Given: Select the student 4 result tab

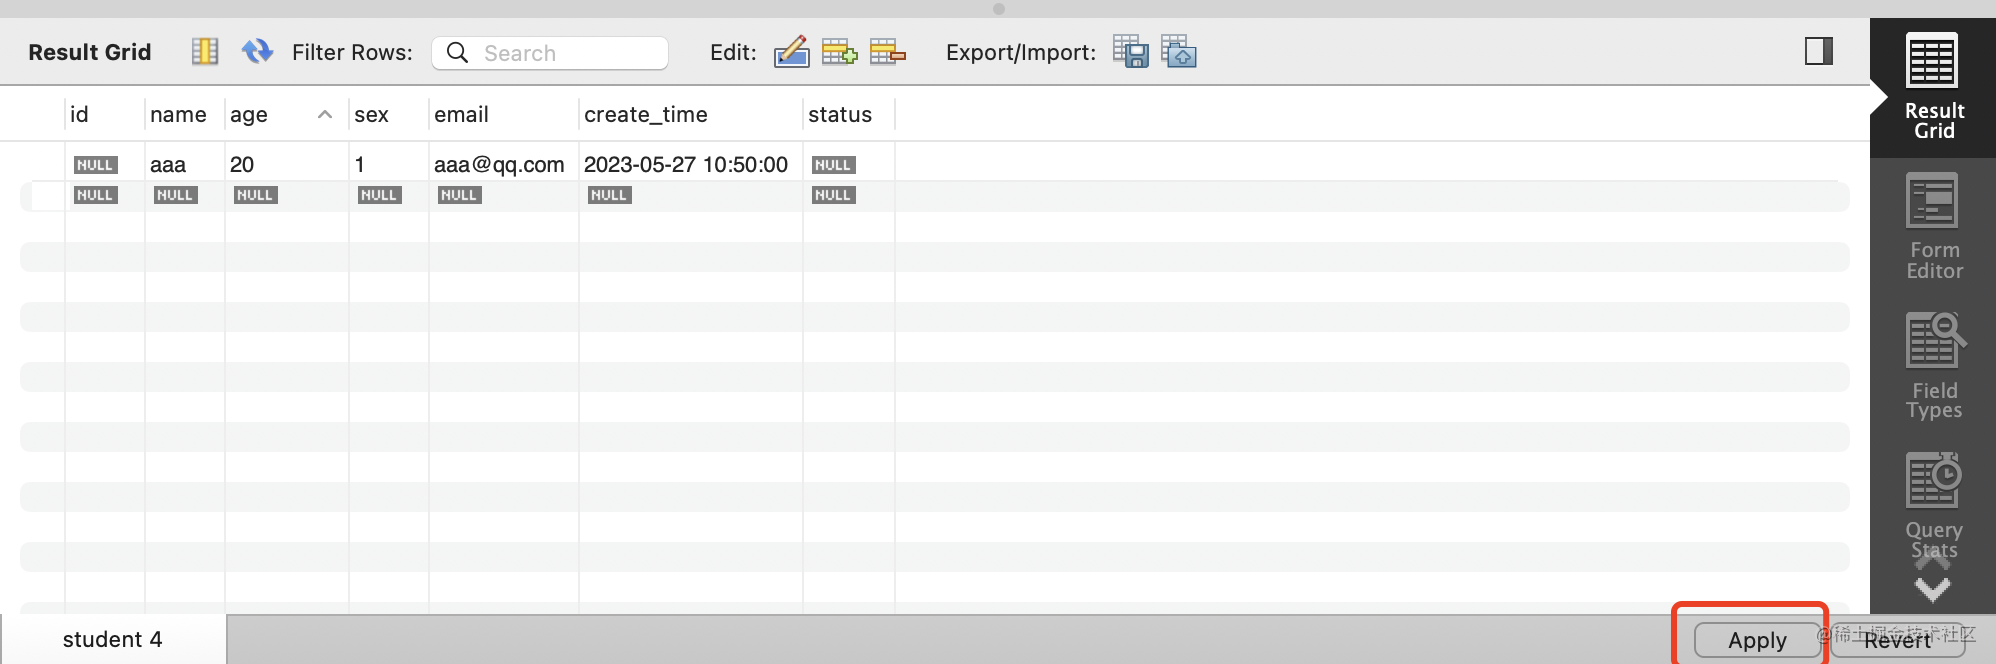Looking at the screenshot, I should tap(112, 639).
